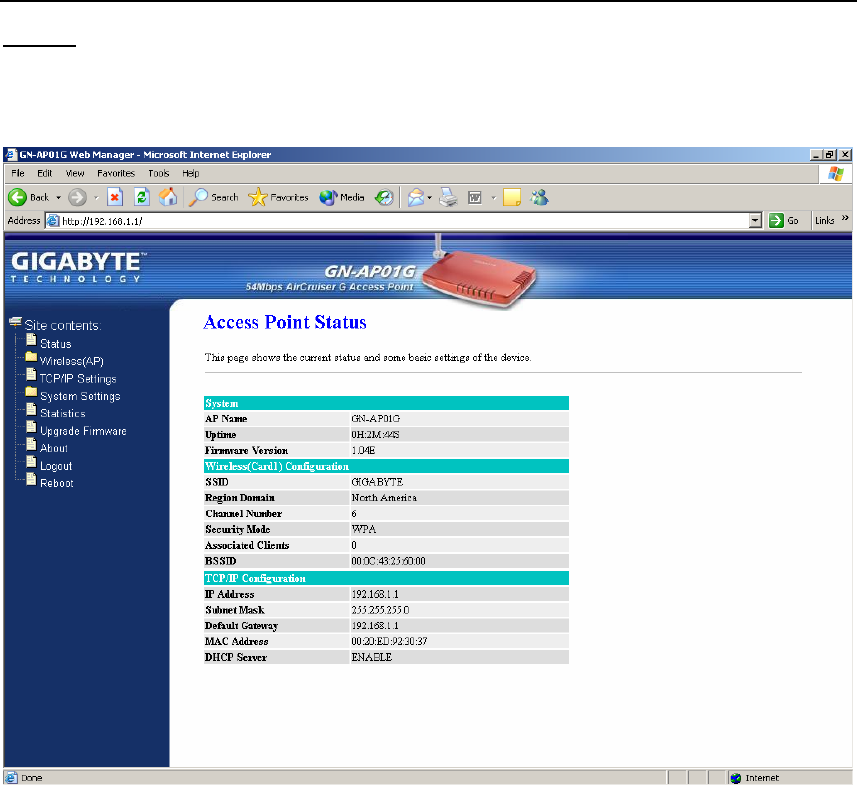This screenshot has height=785, width=857.
Task: Open Forward button history dropdown arrow
Action: pyautogui.click(x=96, y=198)
